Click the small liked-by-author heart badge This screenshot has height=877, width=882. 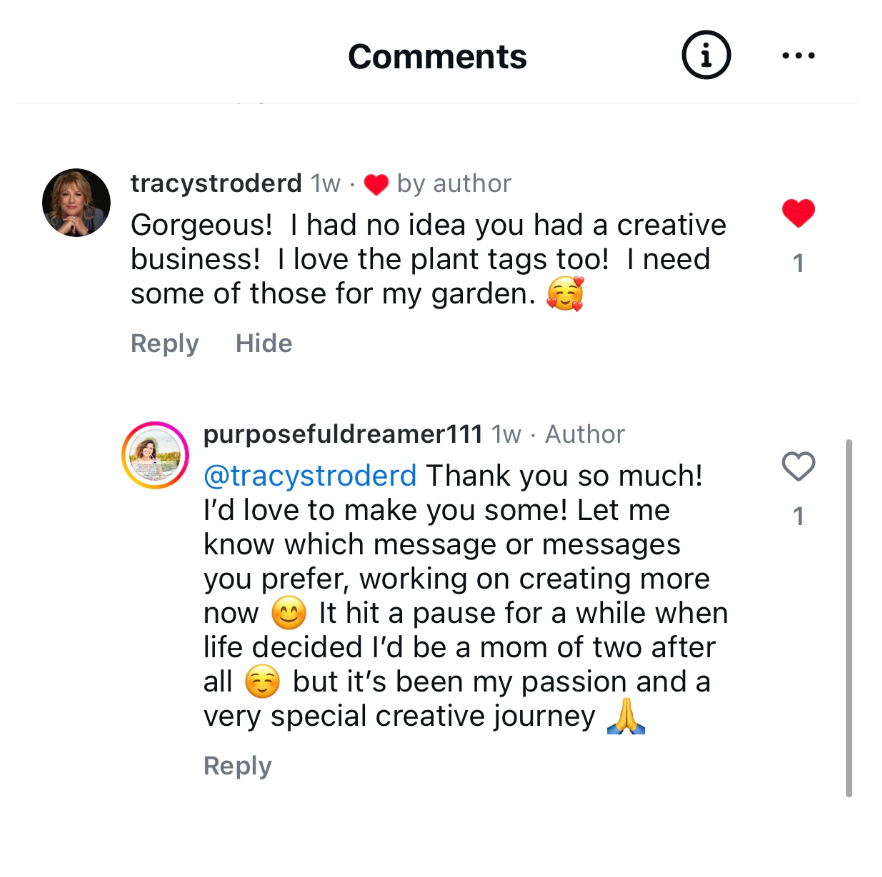[376, 185]
